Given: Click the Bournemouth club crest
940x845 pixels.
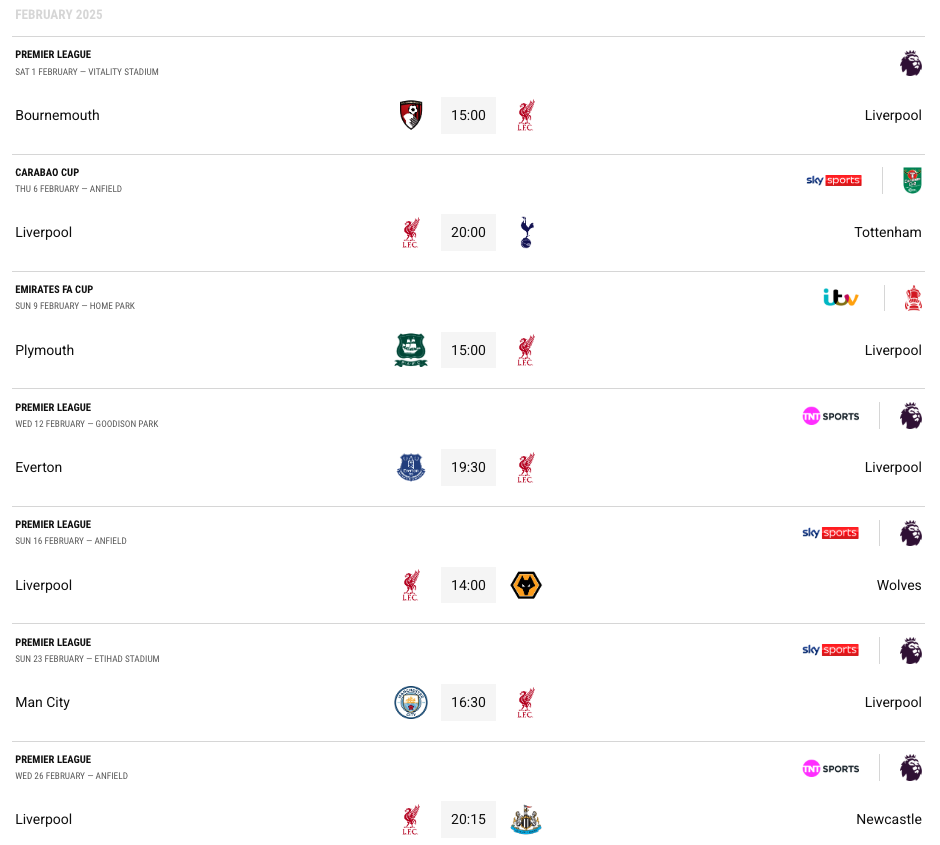Looking at the screenshot, I should (x=411, y=115).
